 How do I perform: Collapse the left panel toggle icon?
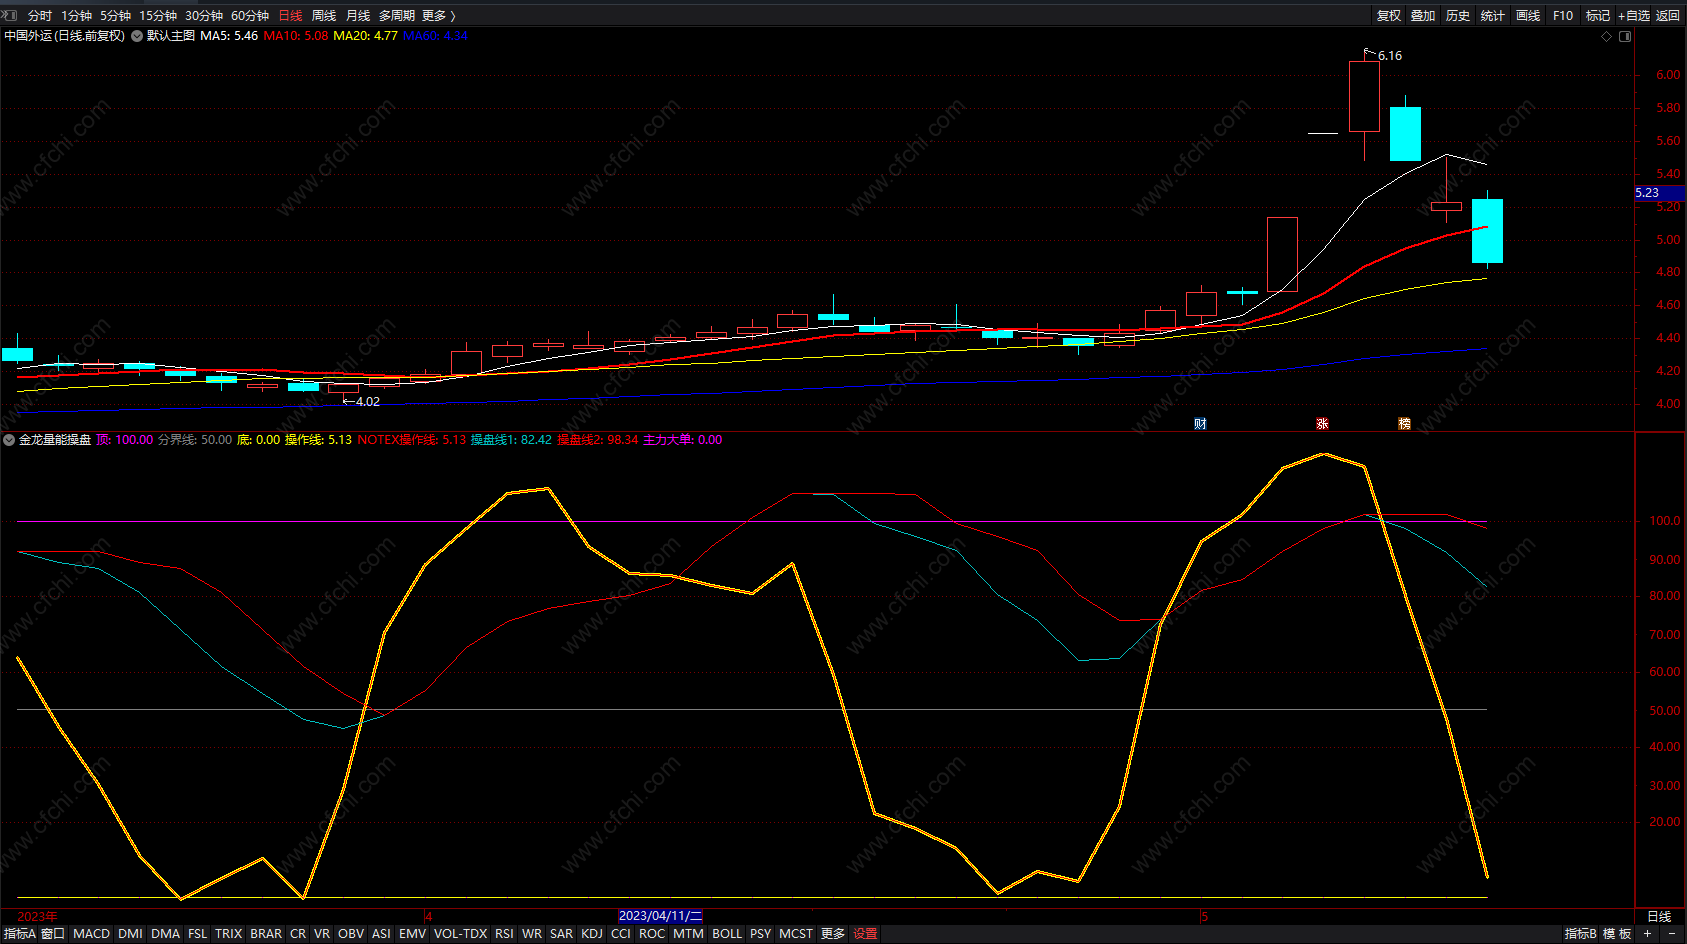[10, 15]
